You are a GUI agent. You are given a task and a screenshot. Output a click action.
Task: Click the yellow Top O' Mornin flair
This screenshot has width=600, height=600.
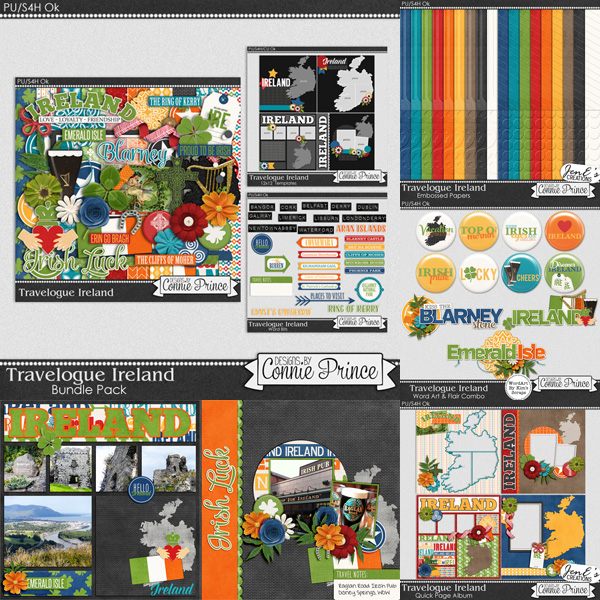pyautogui.click(x=478, y=231)
